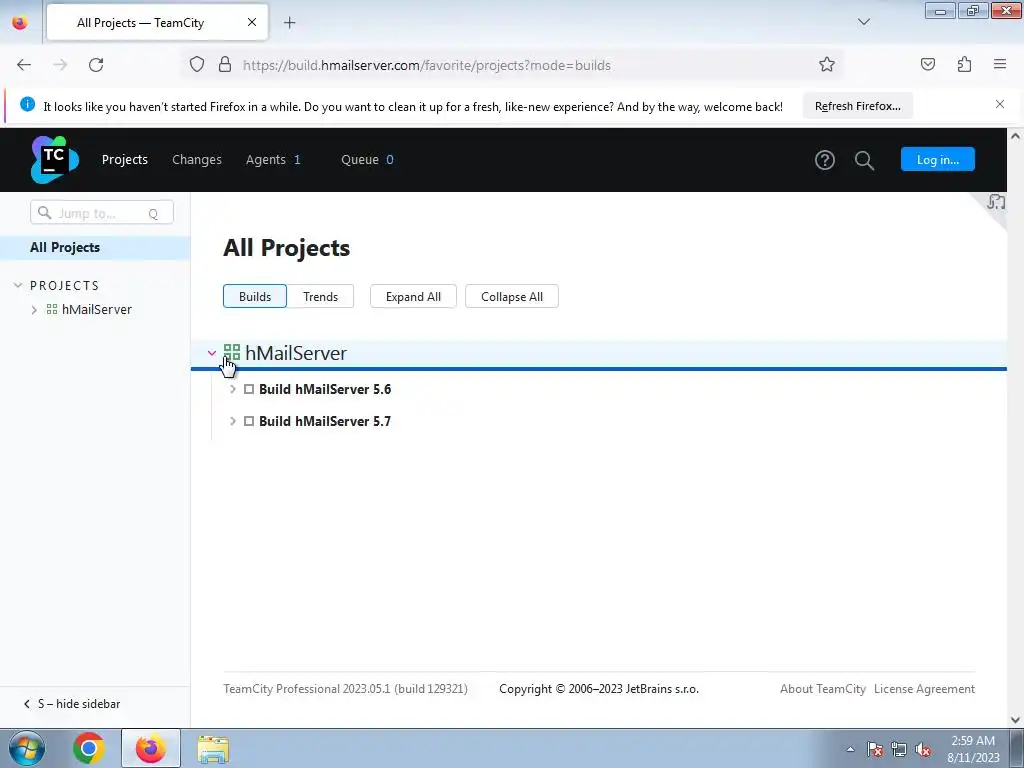The image size is (1024, 768).
Task: Click the info icon in notification bar
Action: [x=27, y=104]
